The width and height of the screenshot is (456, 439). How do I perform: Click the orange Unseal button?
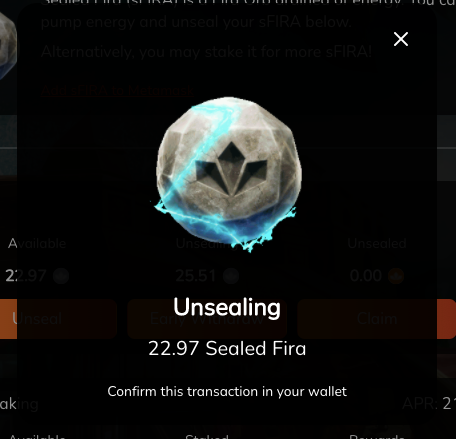tap(58, 319)
